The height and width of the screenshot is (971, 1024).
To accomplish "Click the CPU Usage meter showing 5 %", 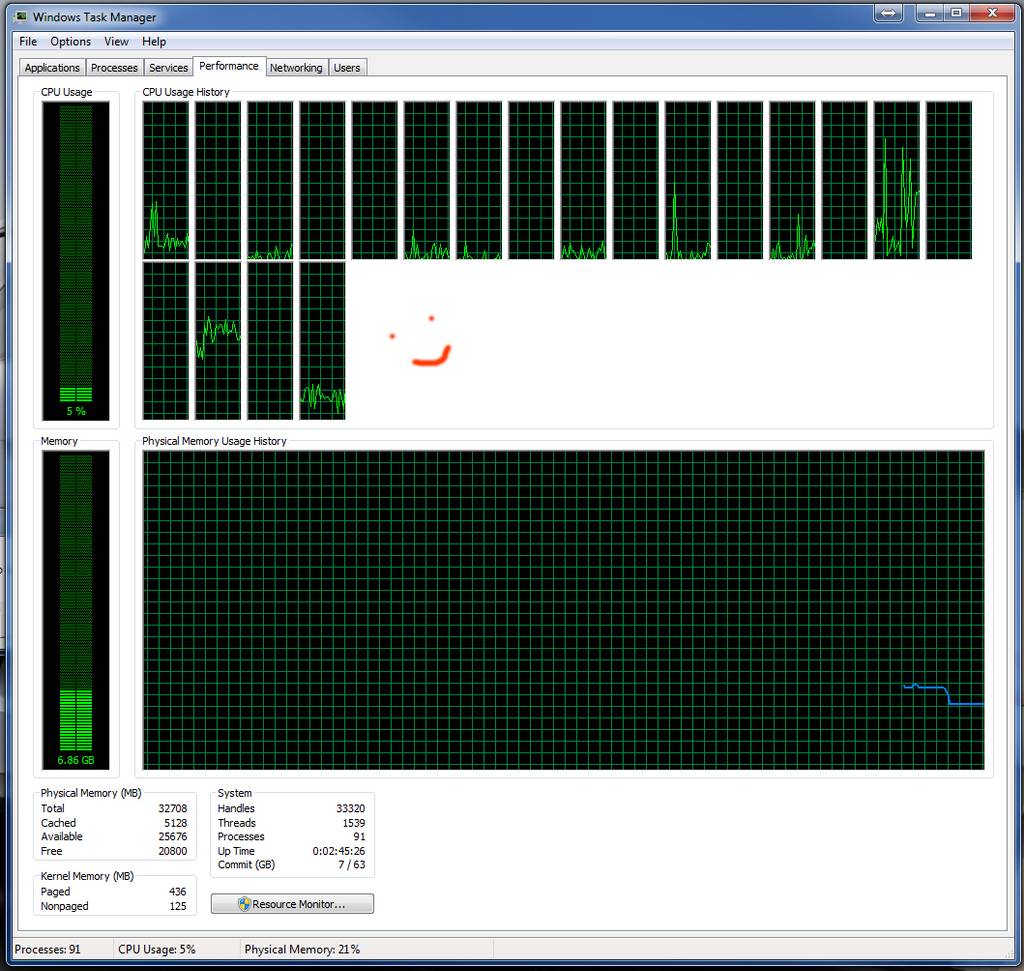I will [x=76, y=261].
